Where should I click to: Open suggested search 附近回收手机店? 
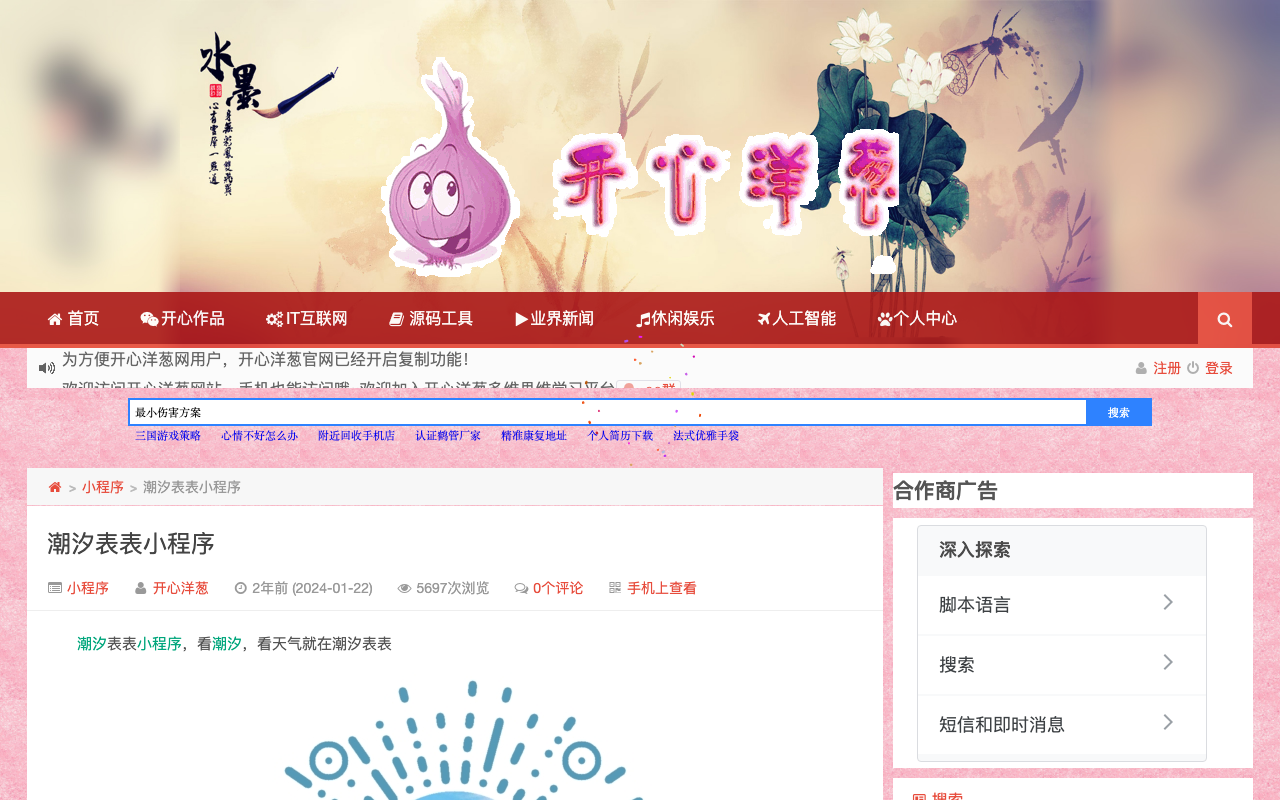(357, 436)
